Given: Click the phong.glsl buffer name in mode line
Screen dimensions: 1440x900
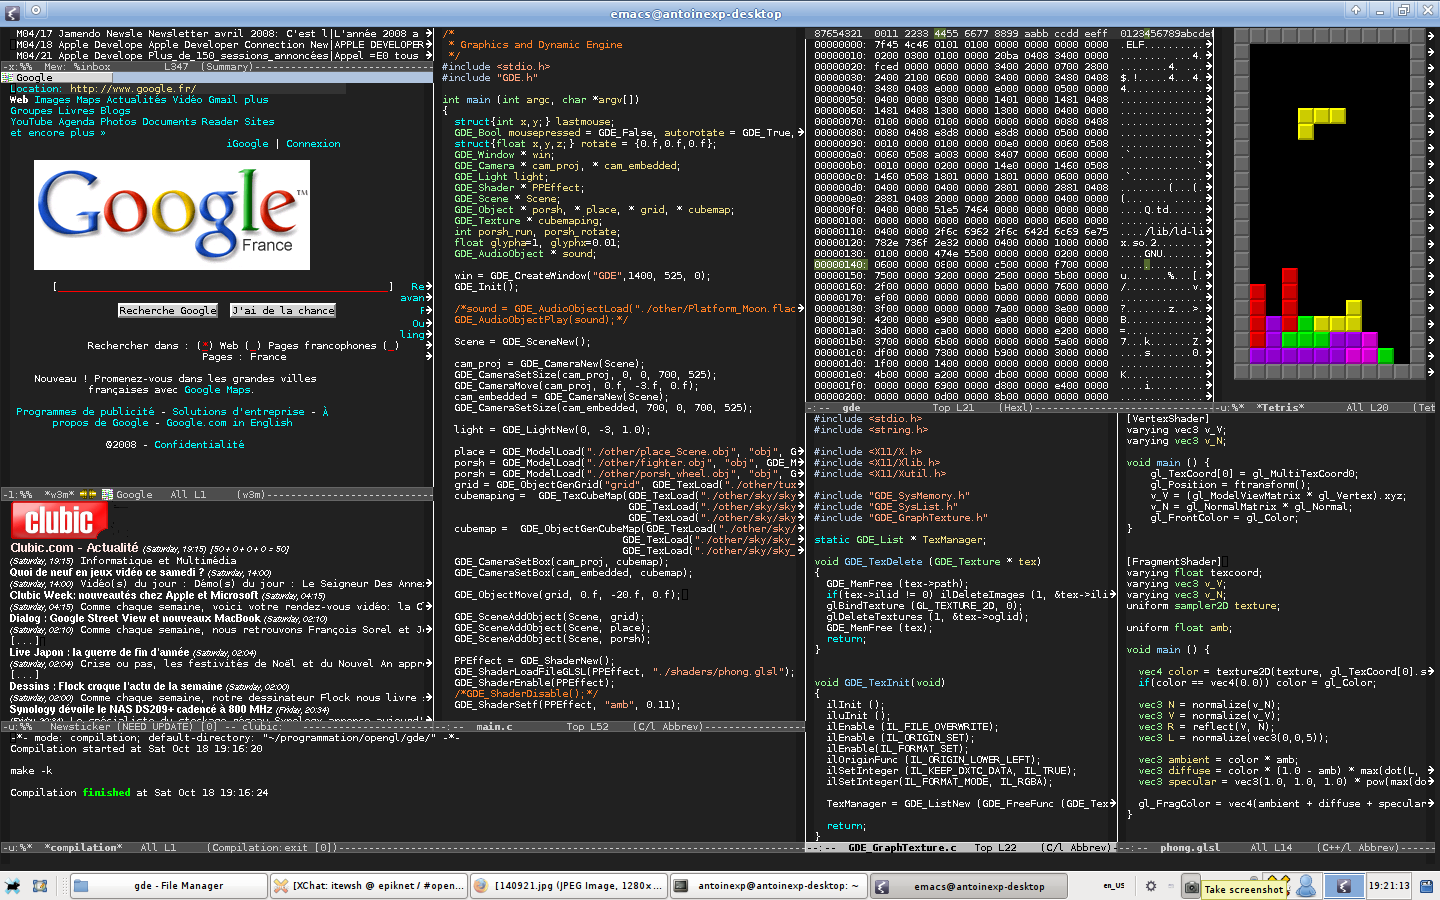Looking at the screenshot, I should (x=1190, y=848).
